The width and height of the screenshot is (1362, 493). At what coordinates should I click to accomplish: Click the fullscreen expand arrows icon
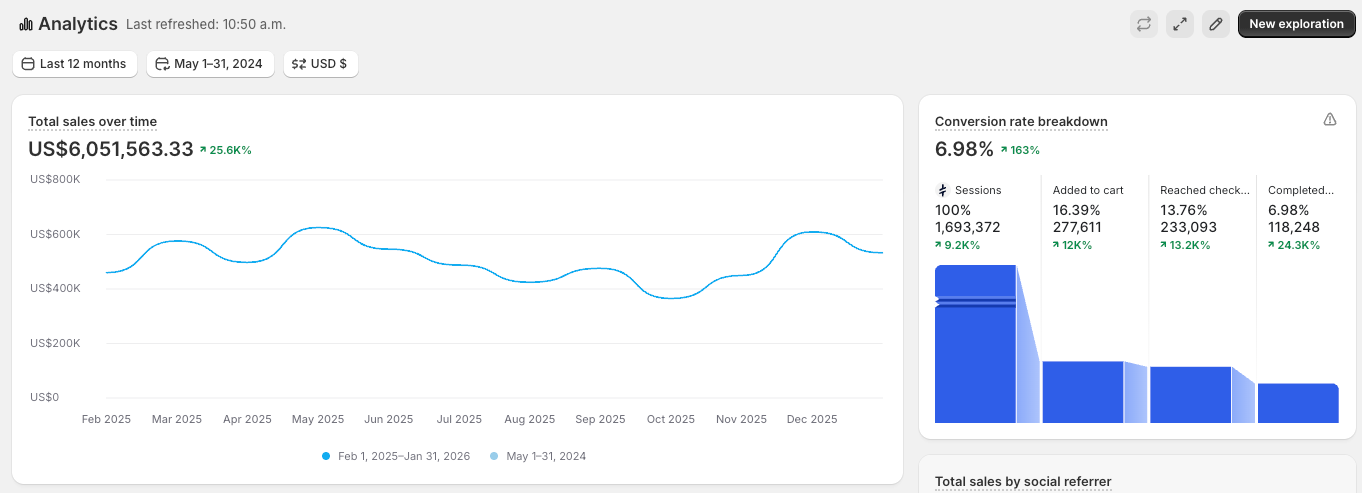tap(1180, 24)
